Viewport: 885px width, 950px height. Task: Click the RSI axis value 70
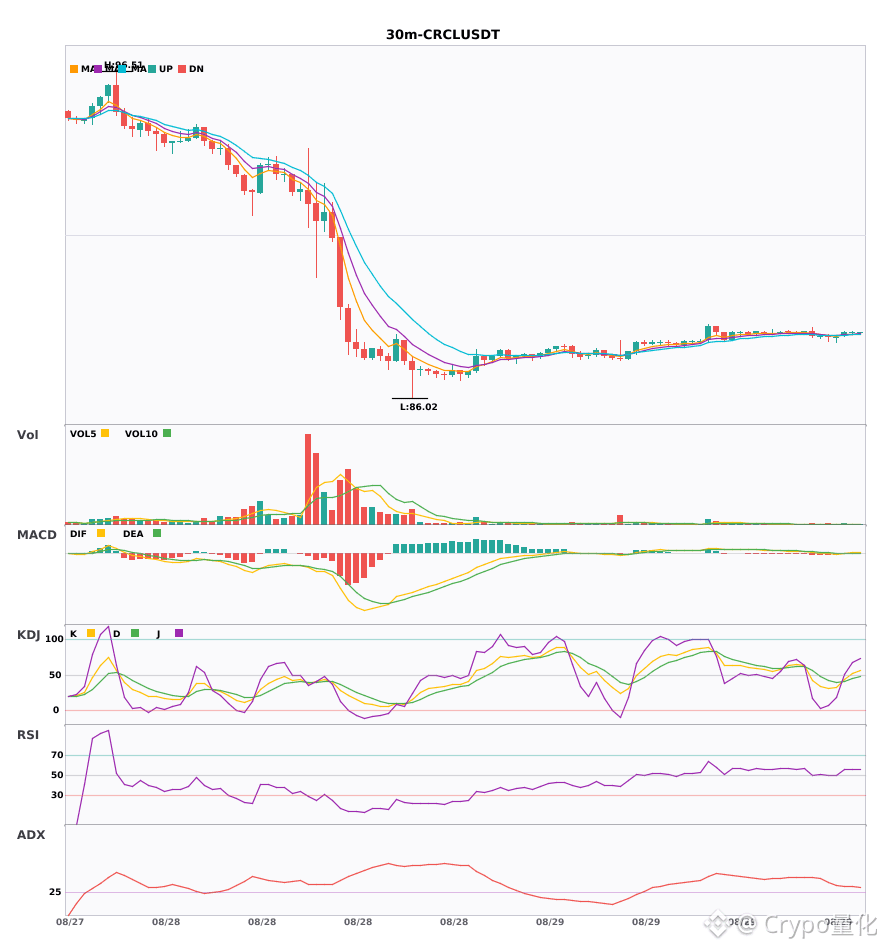coord(57,755)
